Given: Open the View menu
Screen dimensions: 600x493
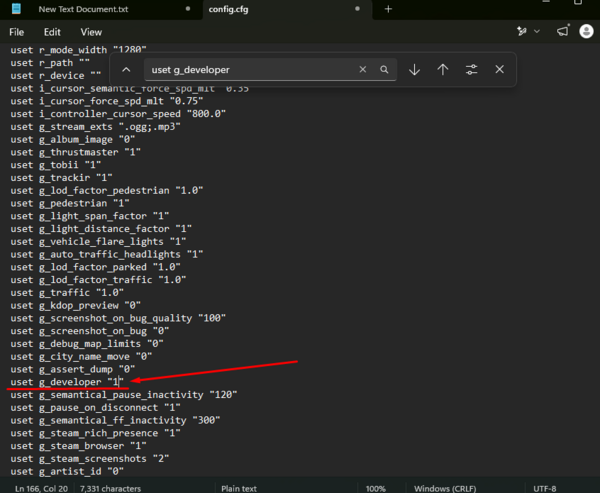Looking at the screenshot, I should pos(91,32).
